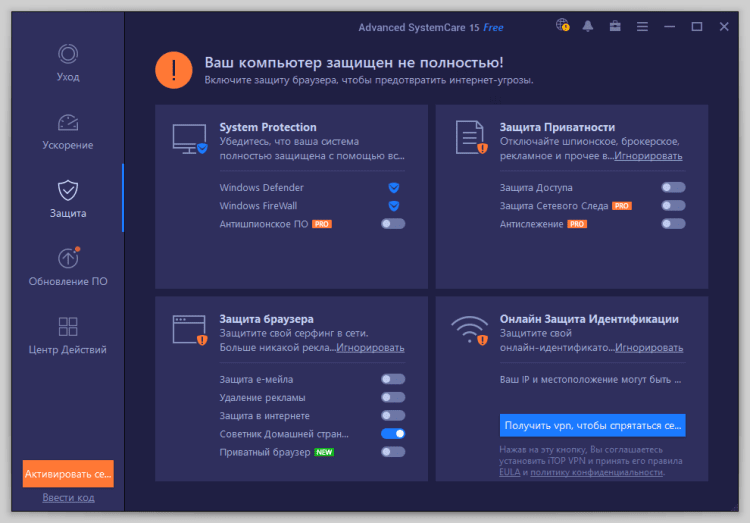Click the Советник Домашней стран... label

coord(284,434)
